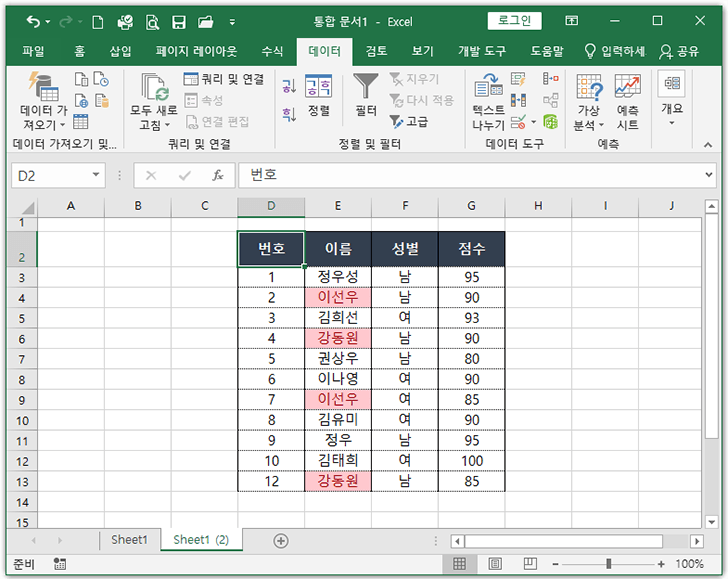Create a new blank workbook from quick access
The image size is (728, 579).
[98, 22]
